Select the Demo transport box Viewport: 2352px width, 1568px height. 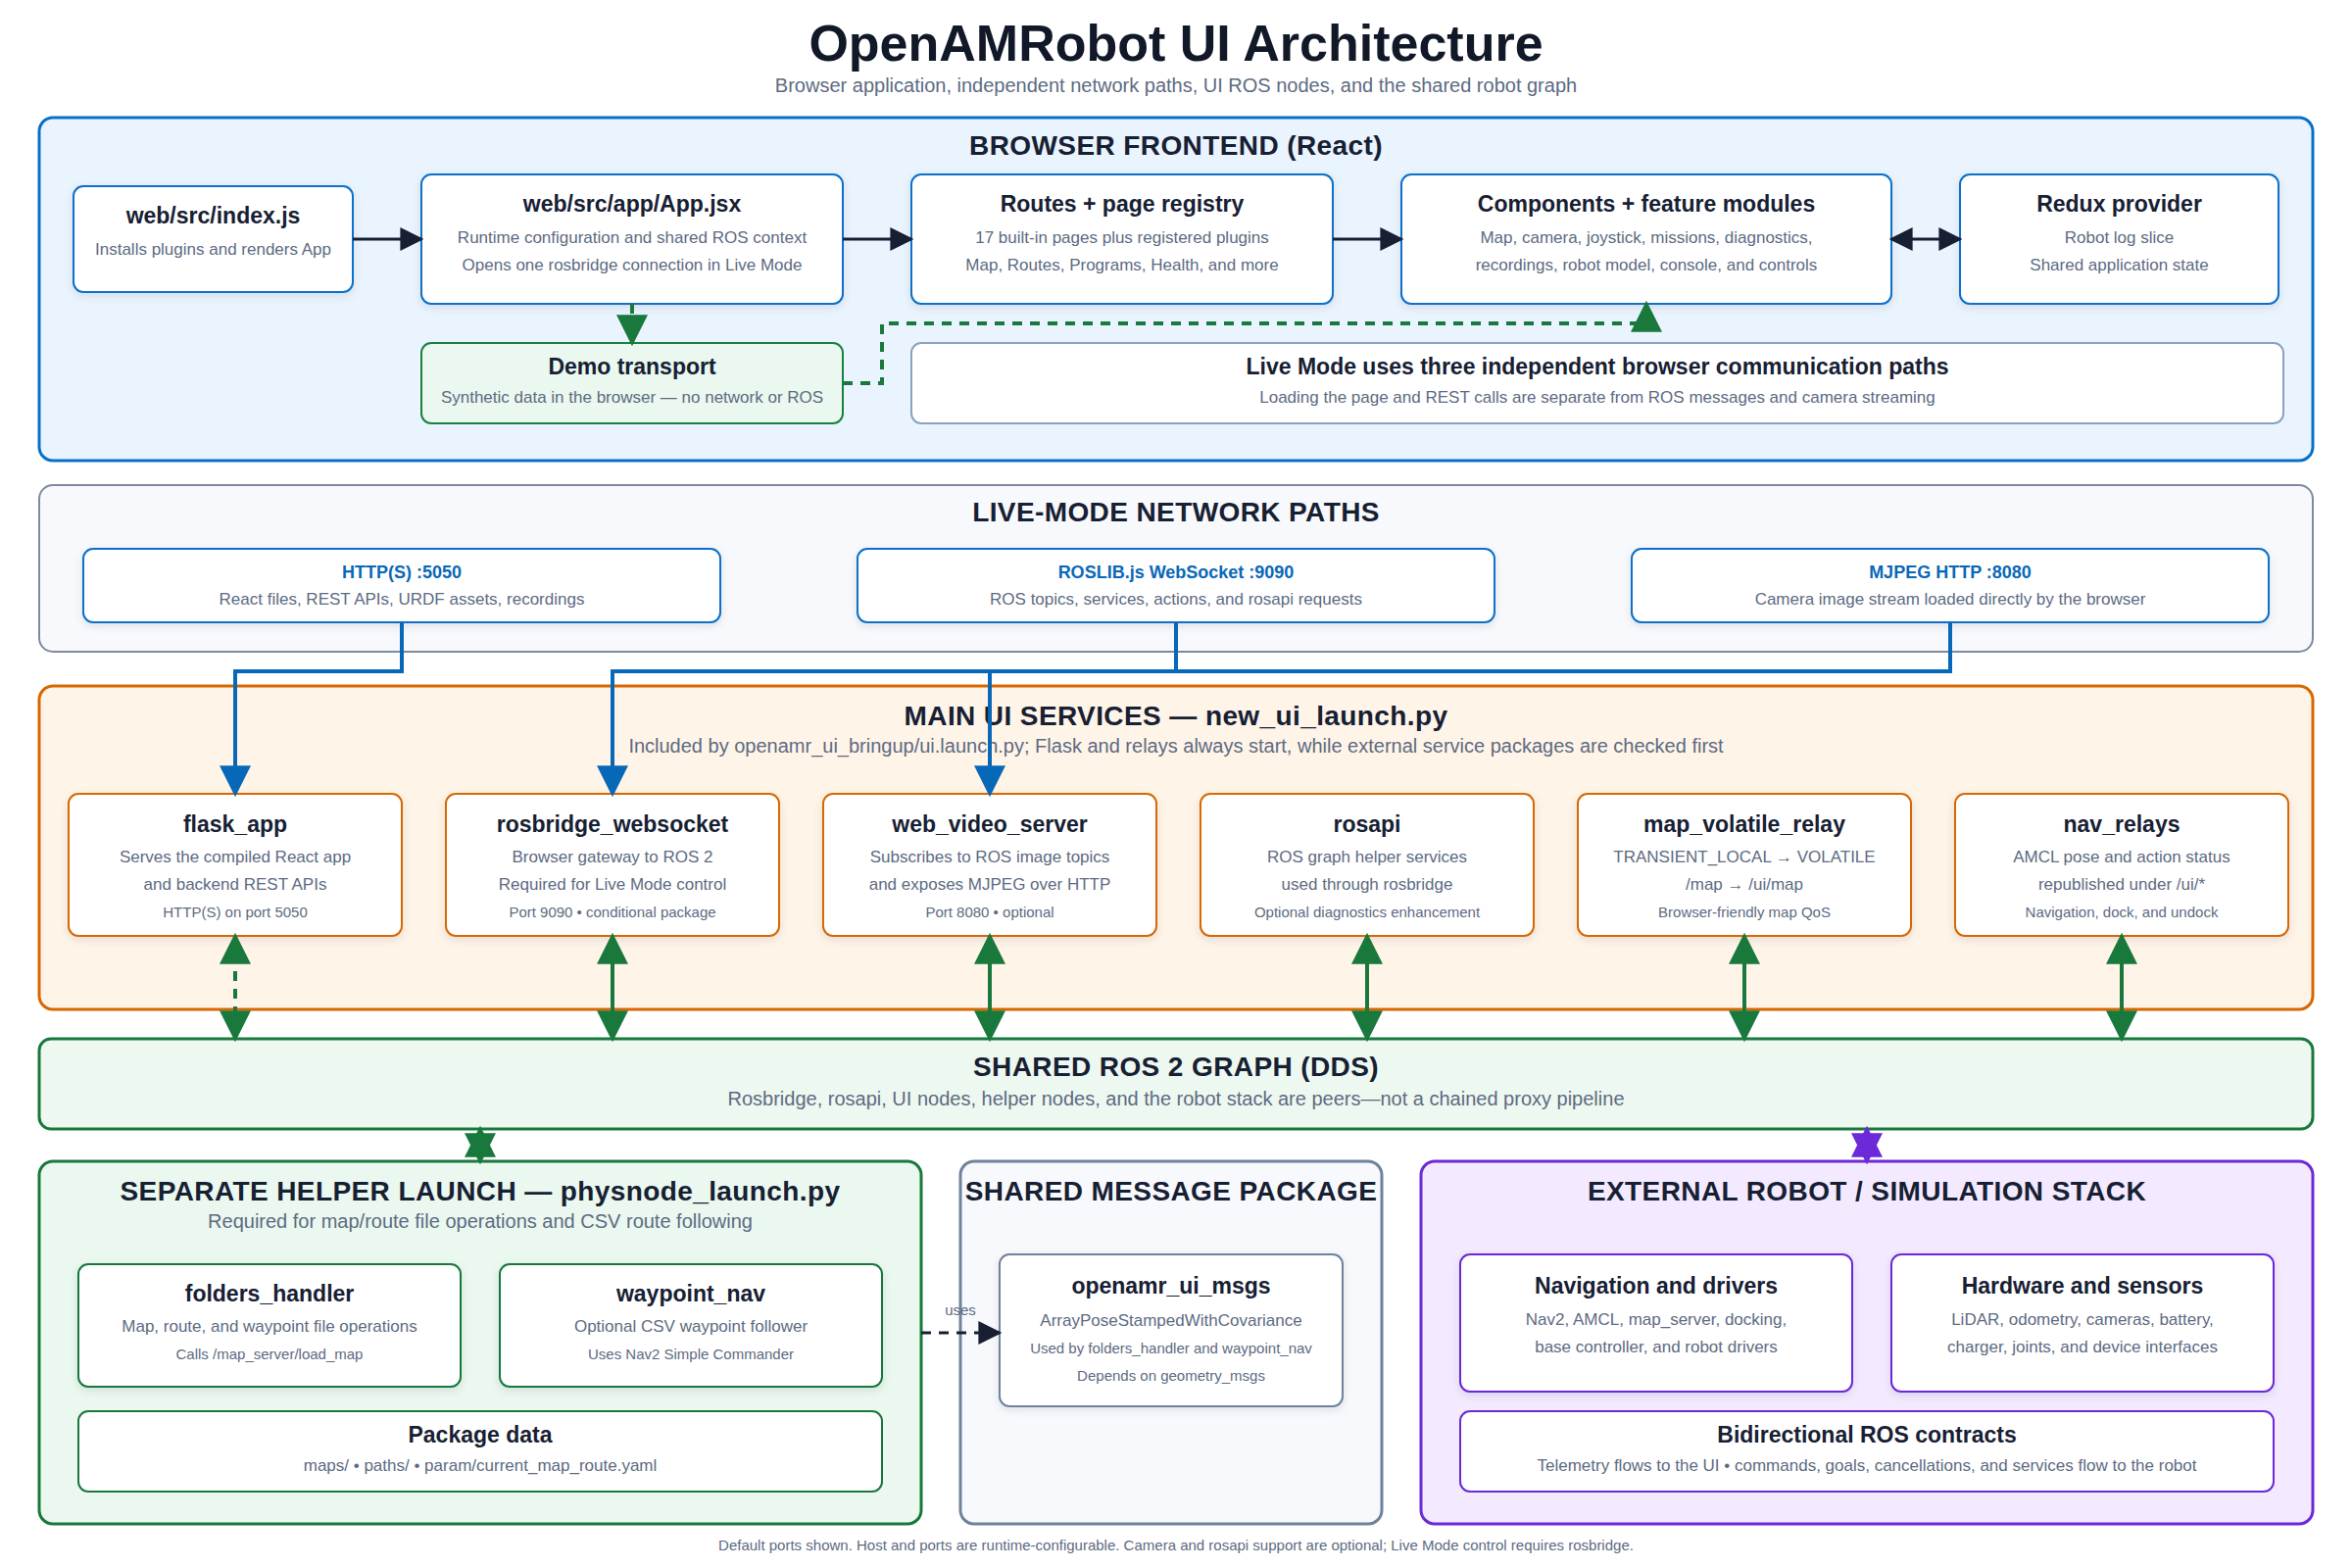click(x=632, y=383)
